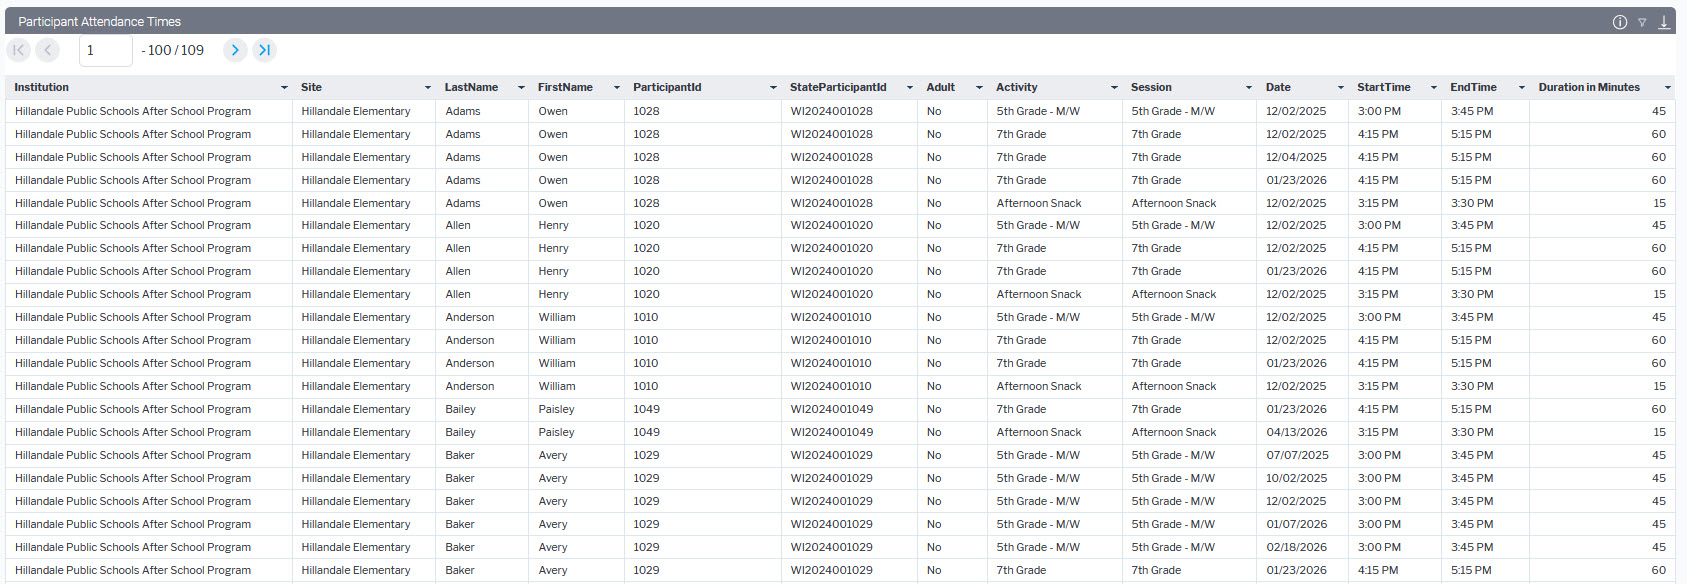Select the Participant Attendance Times title

point(100,21)
